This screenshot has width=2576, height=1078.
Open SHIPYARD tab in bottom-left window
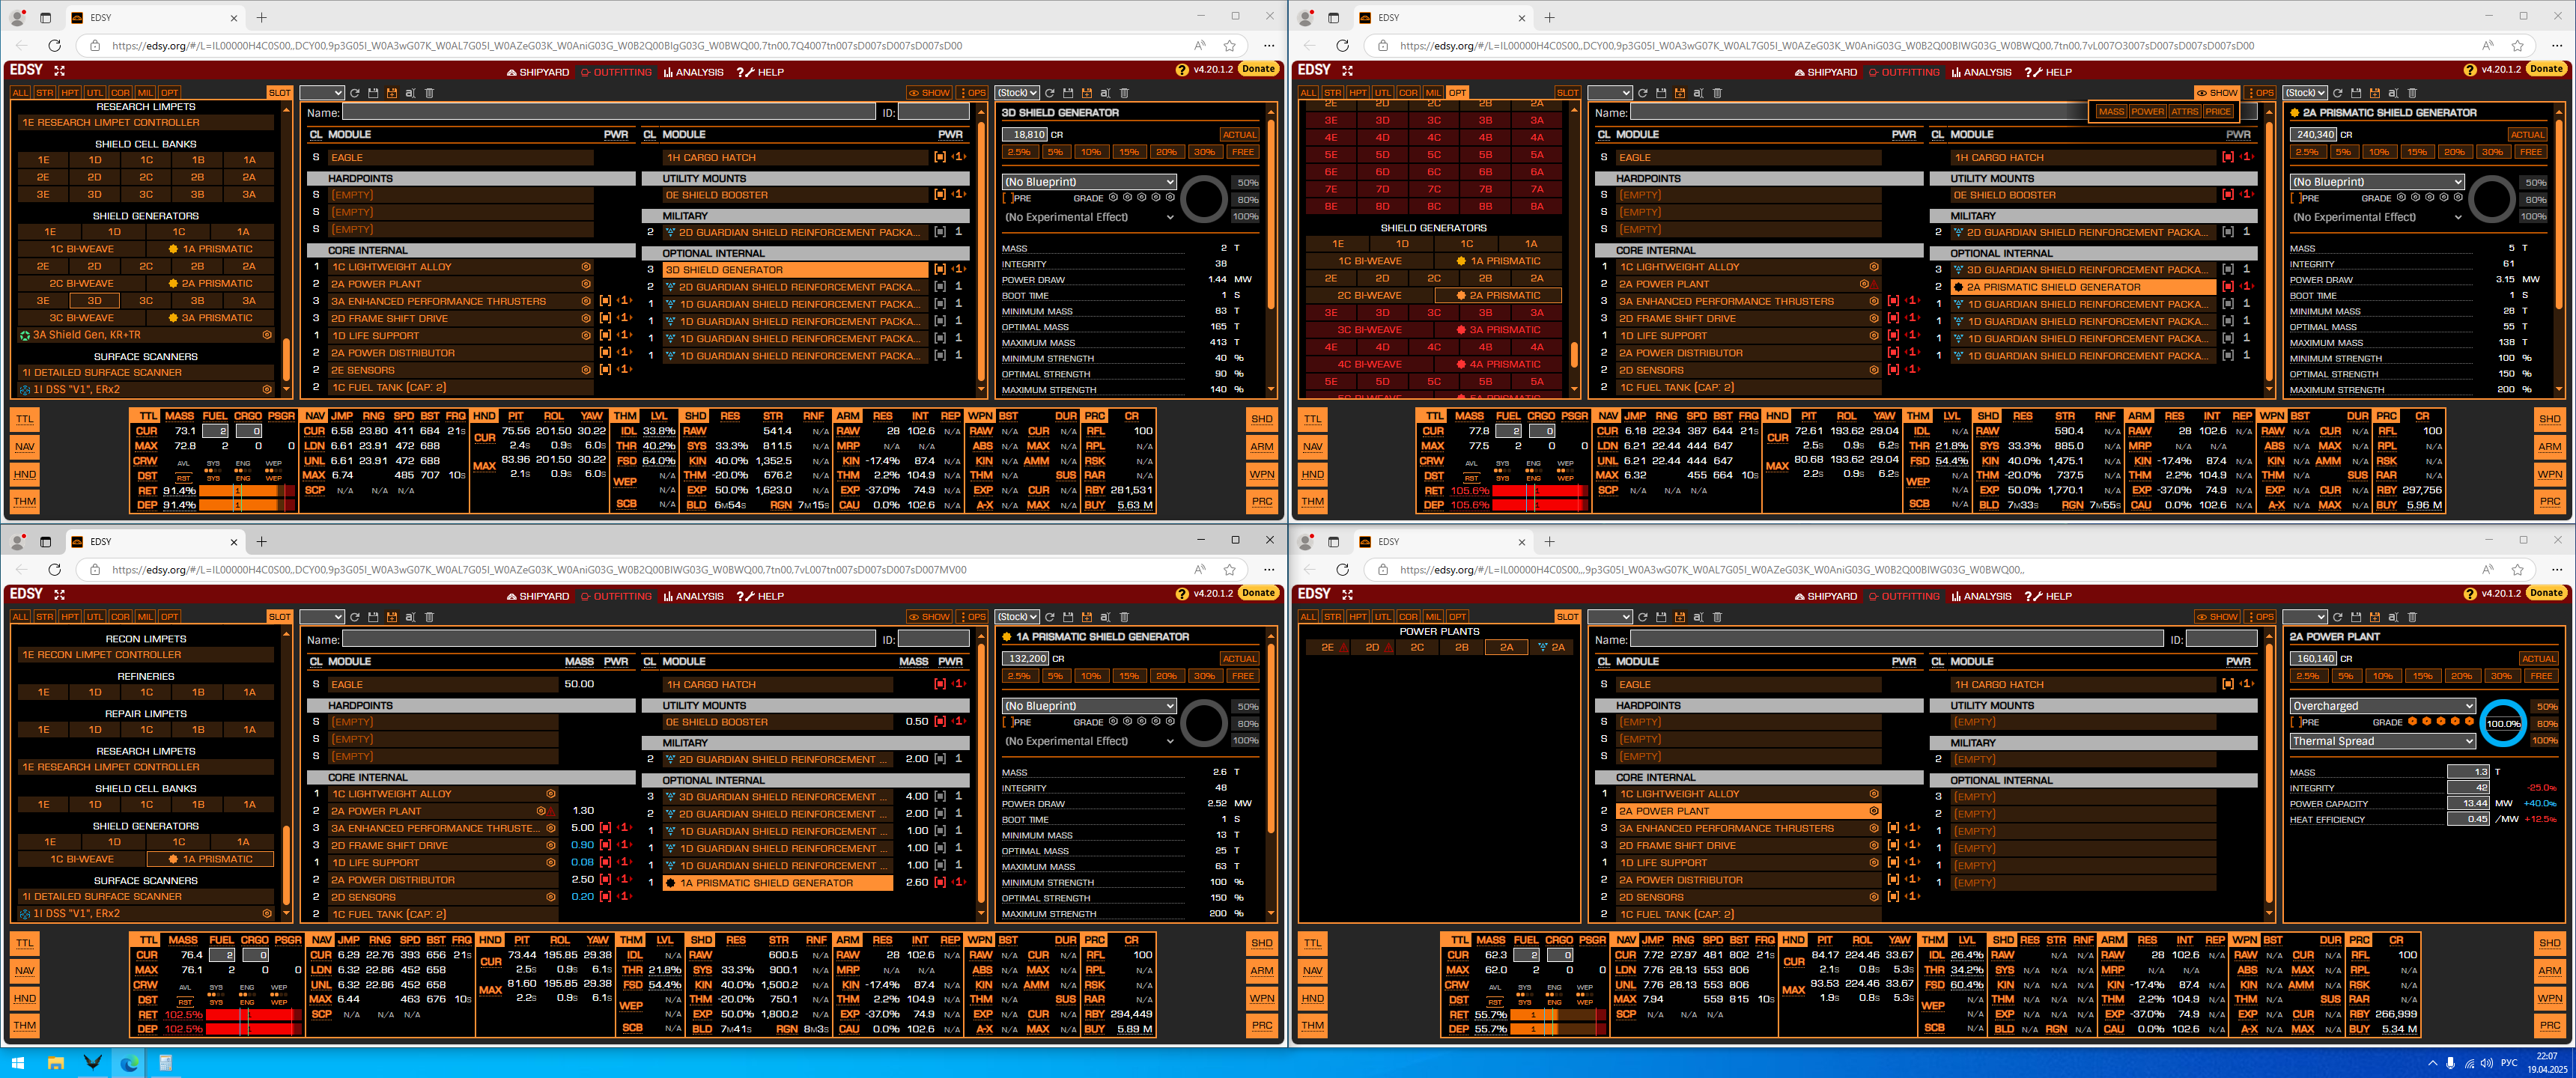(x=538, y=596)
